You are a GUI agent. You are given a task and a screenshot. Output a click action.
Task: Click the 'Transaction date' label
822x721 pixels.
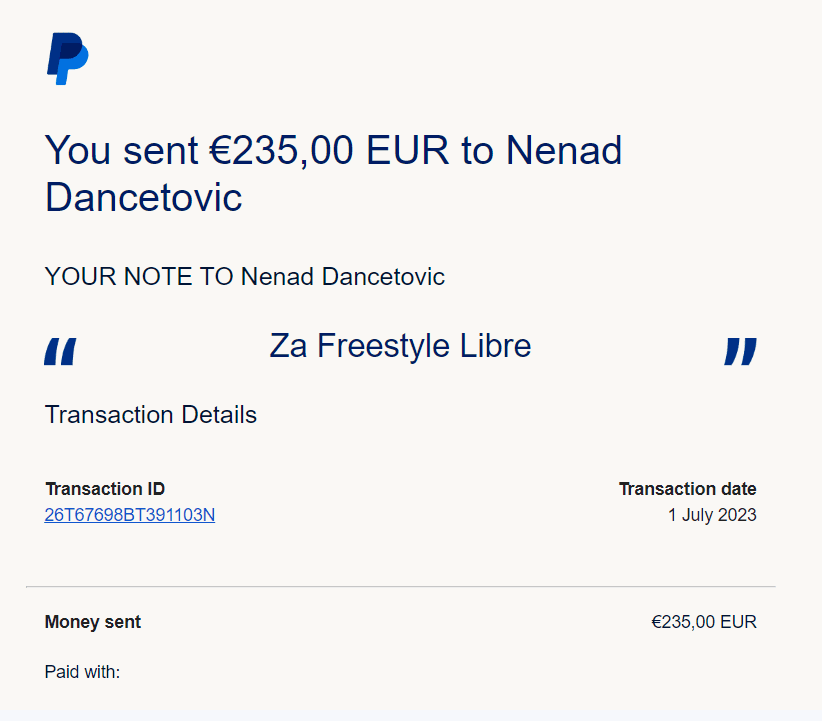[687, 489]
